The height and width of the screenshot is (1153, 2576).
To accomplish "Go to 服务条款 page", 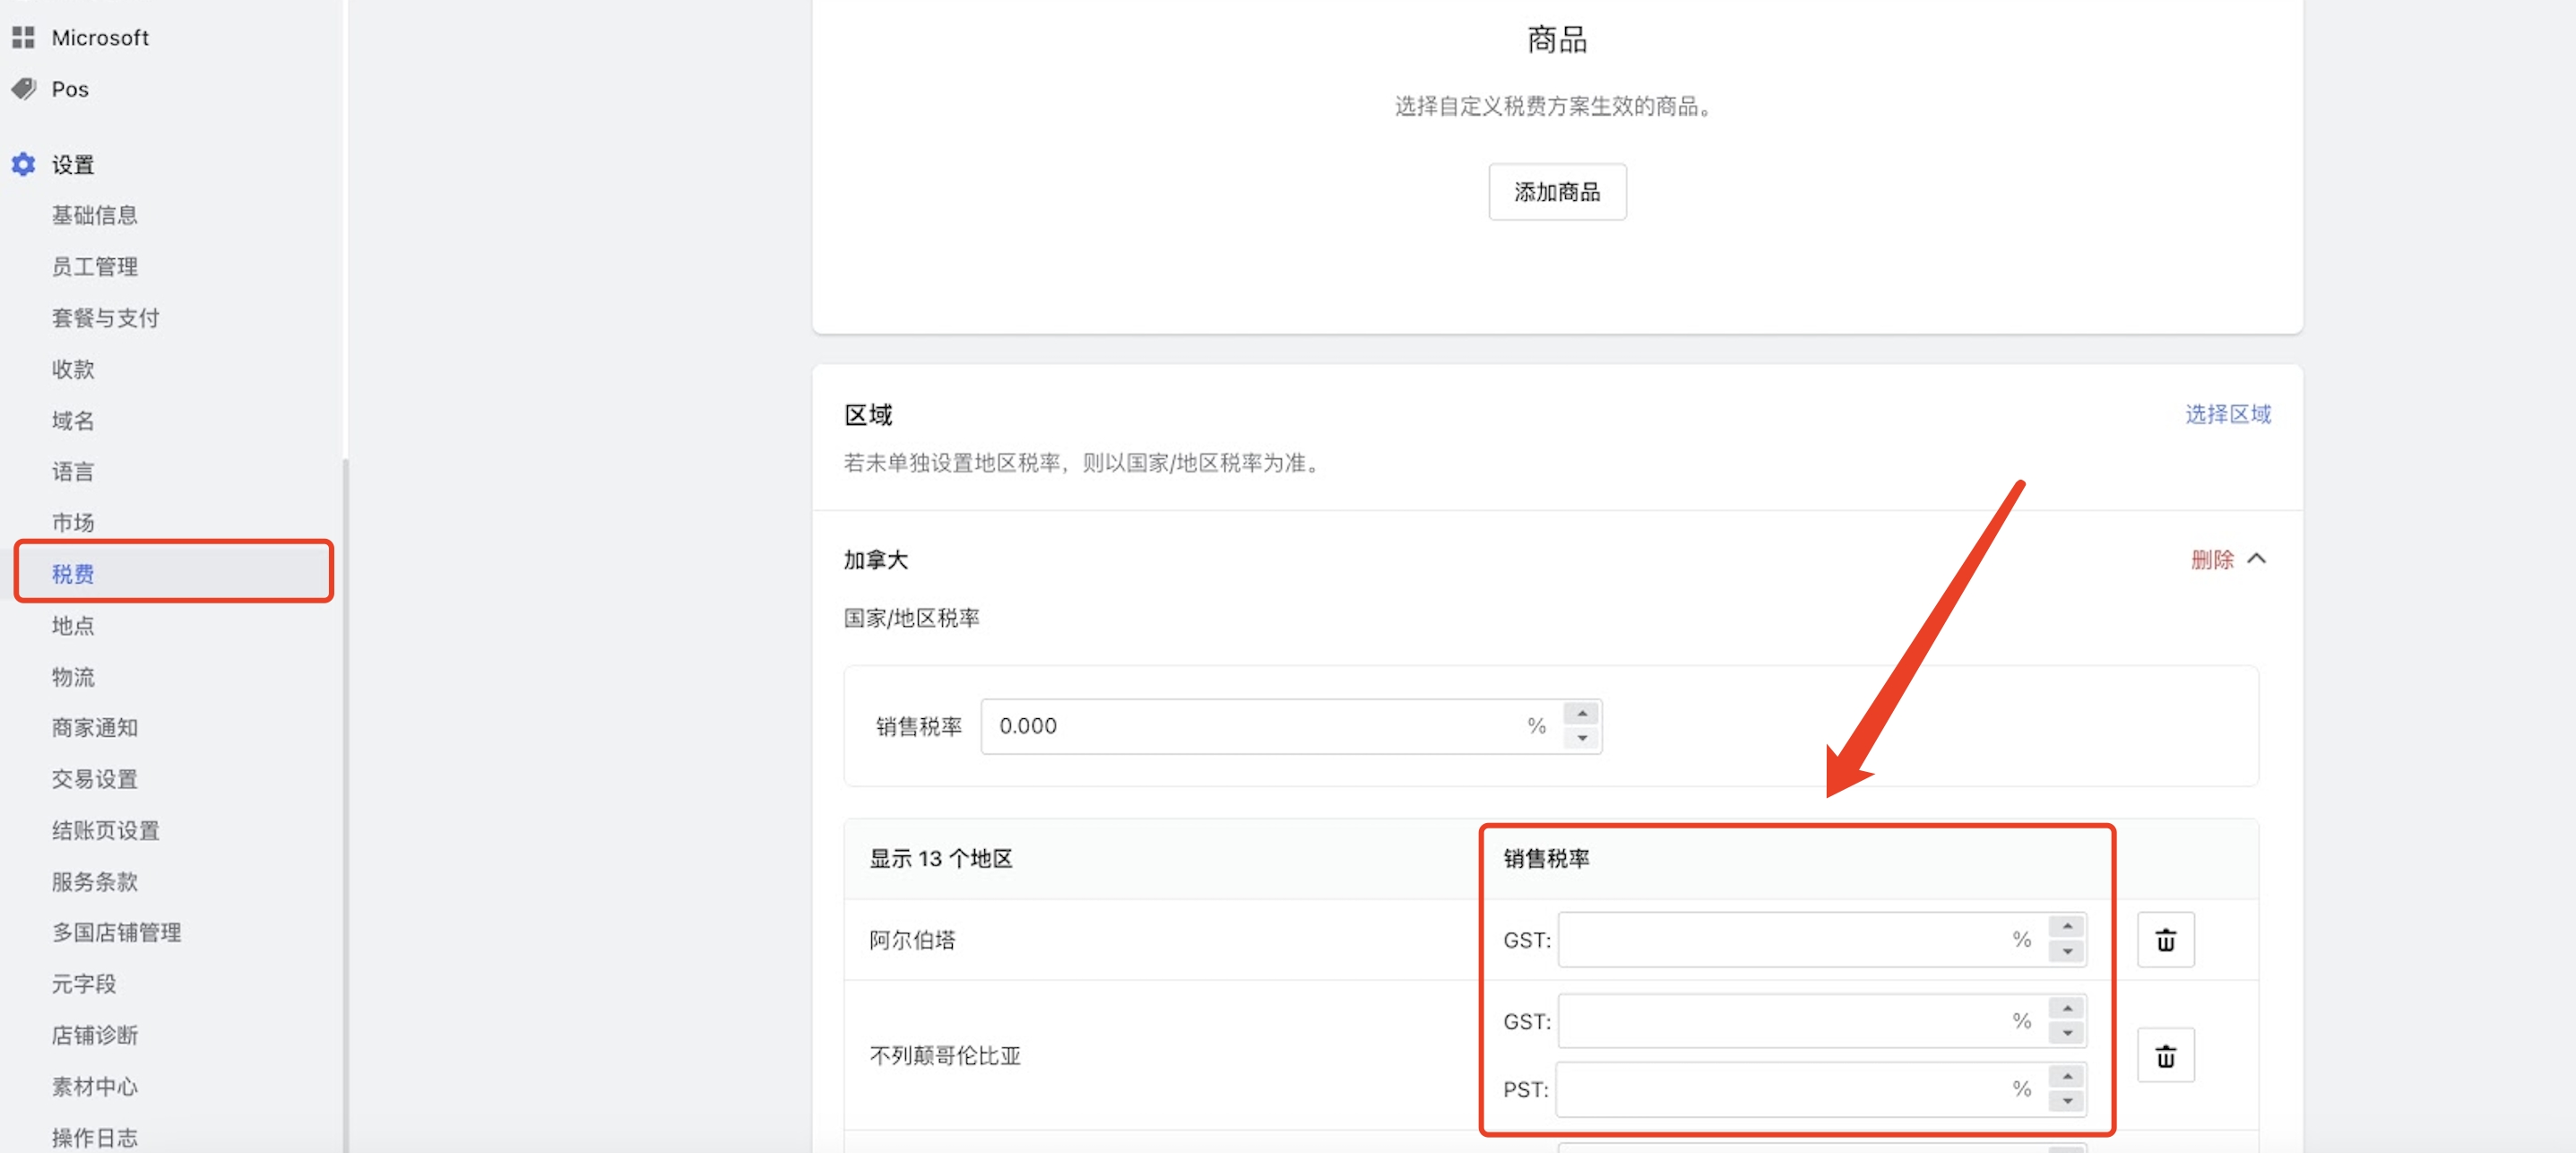I will (x=95, y=881).
